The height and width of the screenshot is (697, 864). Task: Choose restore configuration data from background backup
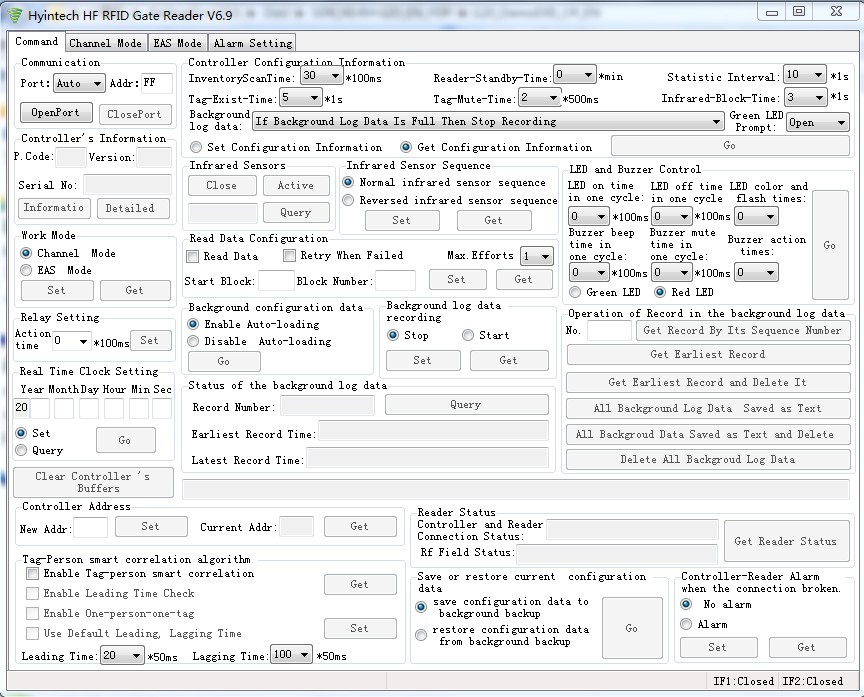[x=502, y=635]
